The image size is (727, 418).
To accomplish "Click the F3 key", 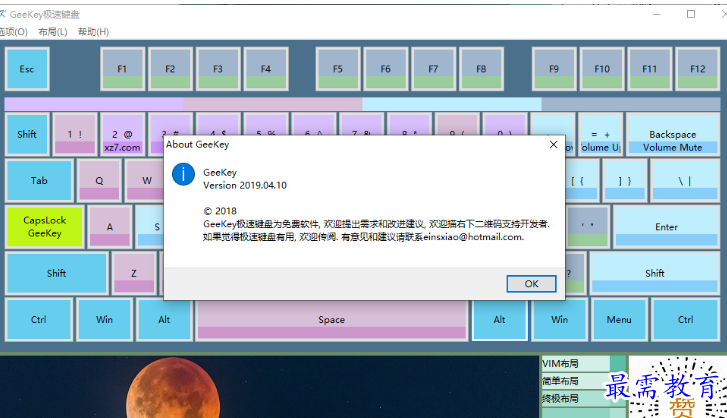I will coord(218,69).
